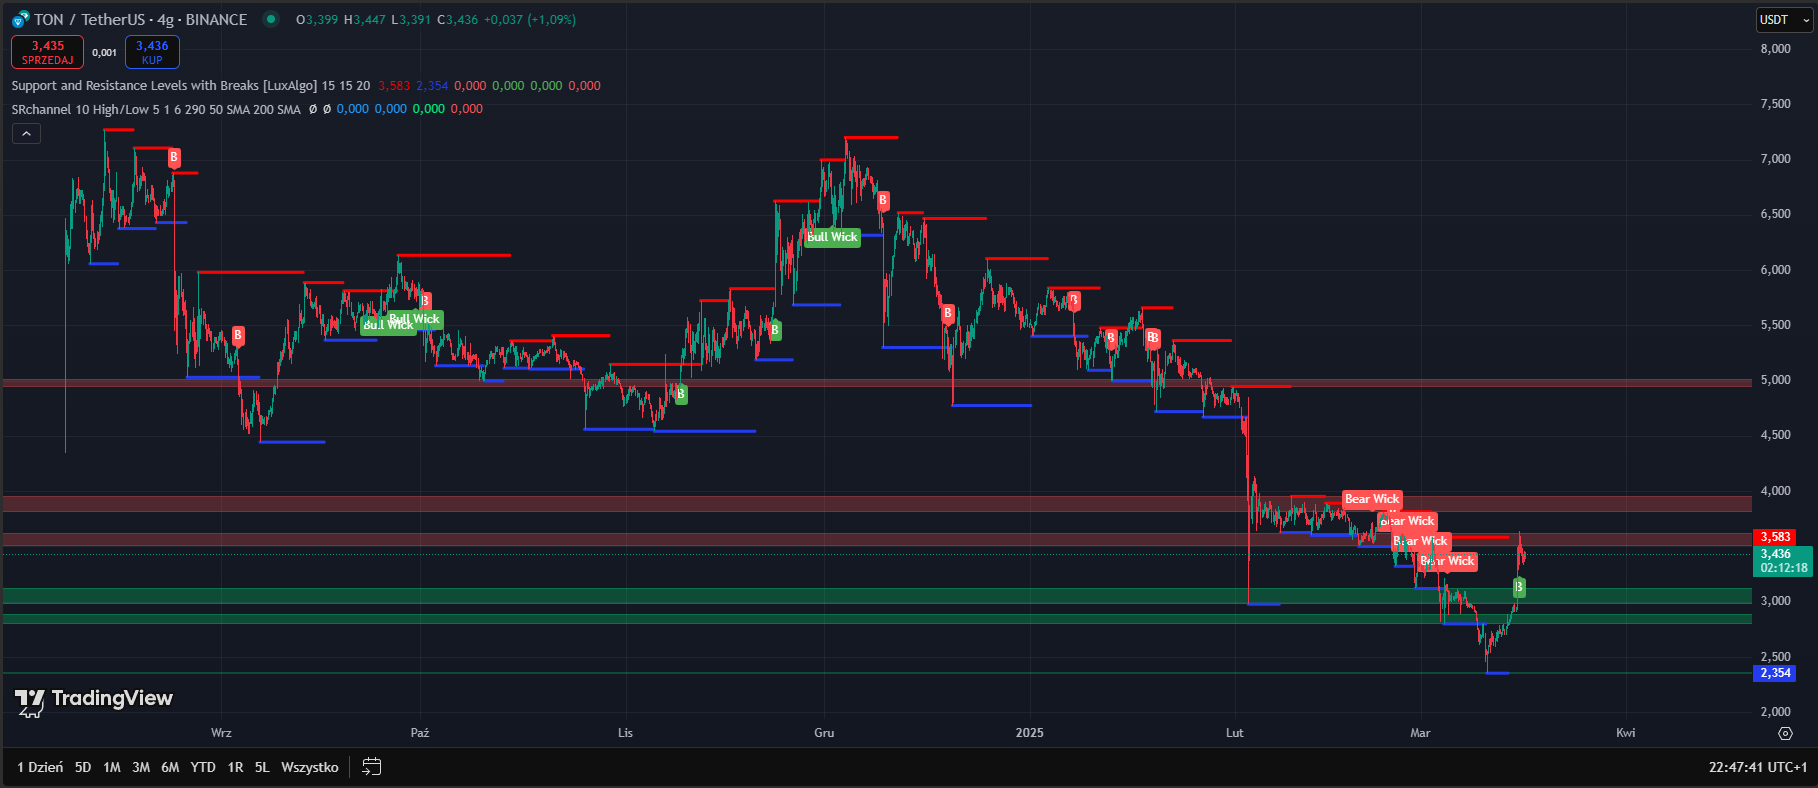
Task: Click the blue KUP buy button
Action: 152,52
